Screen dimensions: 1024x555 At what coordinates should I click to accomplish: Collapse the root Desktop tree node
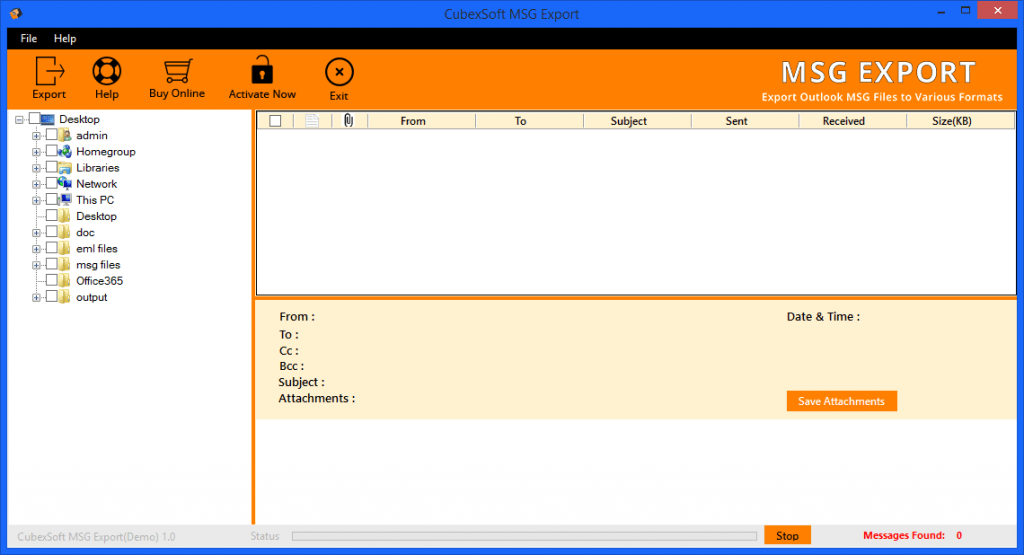(x=20, y=120)
